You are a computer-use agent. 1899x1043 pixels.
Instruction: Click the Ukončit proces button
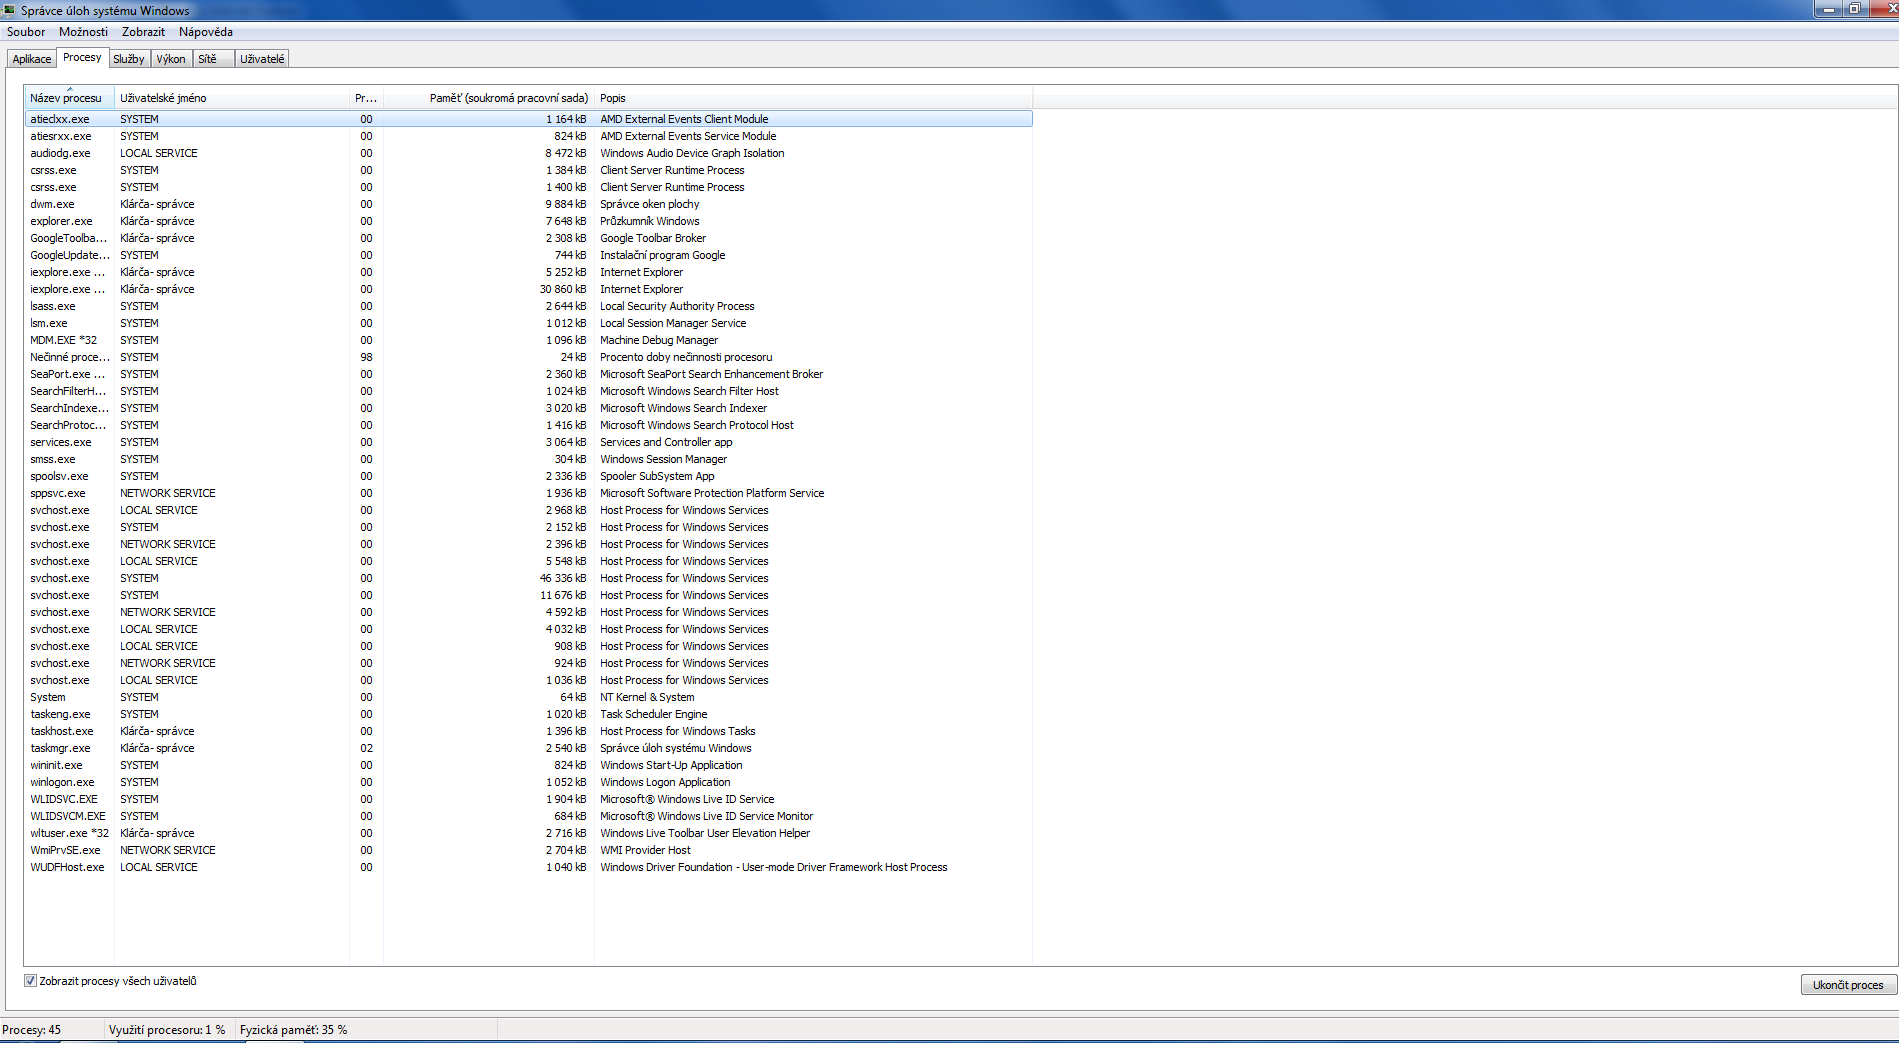click(x=1848, y=985)
